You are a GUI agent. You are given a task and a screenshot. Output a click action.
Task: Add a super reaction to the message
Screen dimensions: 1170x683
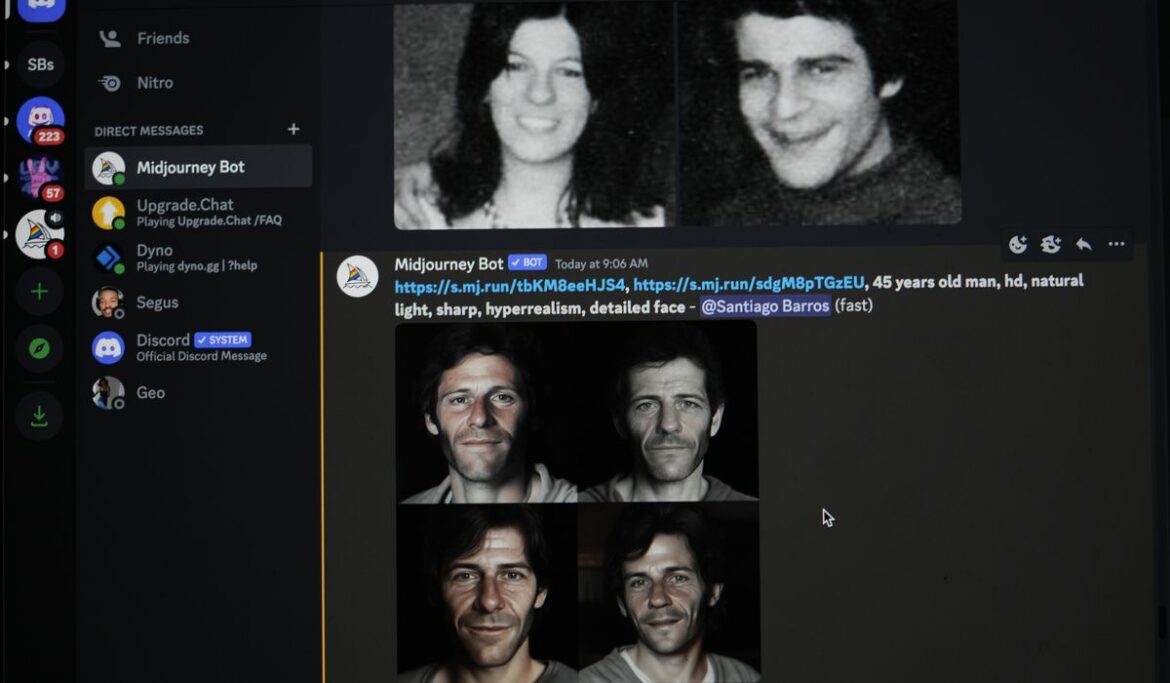1049,243
